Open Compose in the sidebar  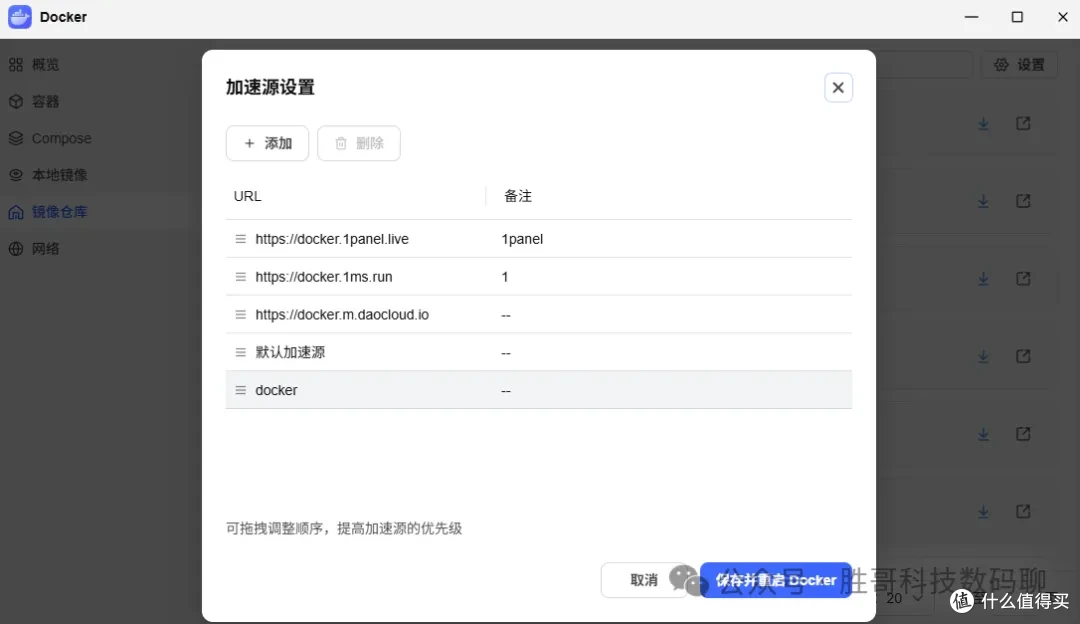tap(61, 138)
